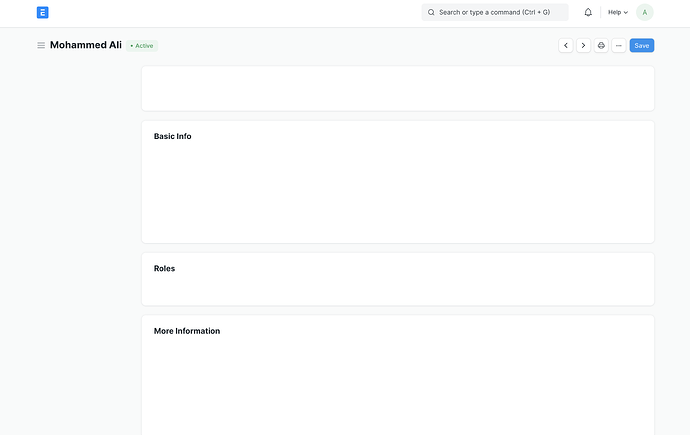This screenshot has width=690, height=435.
Task: Open the Help dropdown menu
Action: 617,13
